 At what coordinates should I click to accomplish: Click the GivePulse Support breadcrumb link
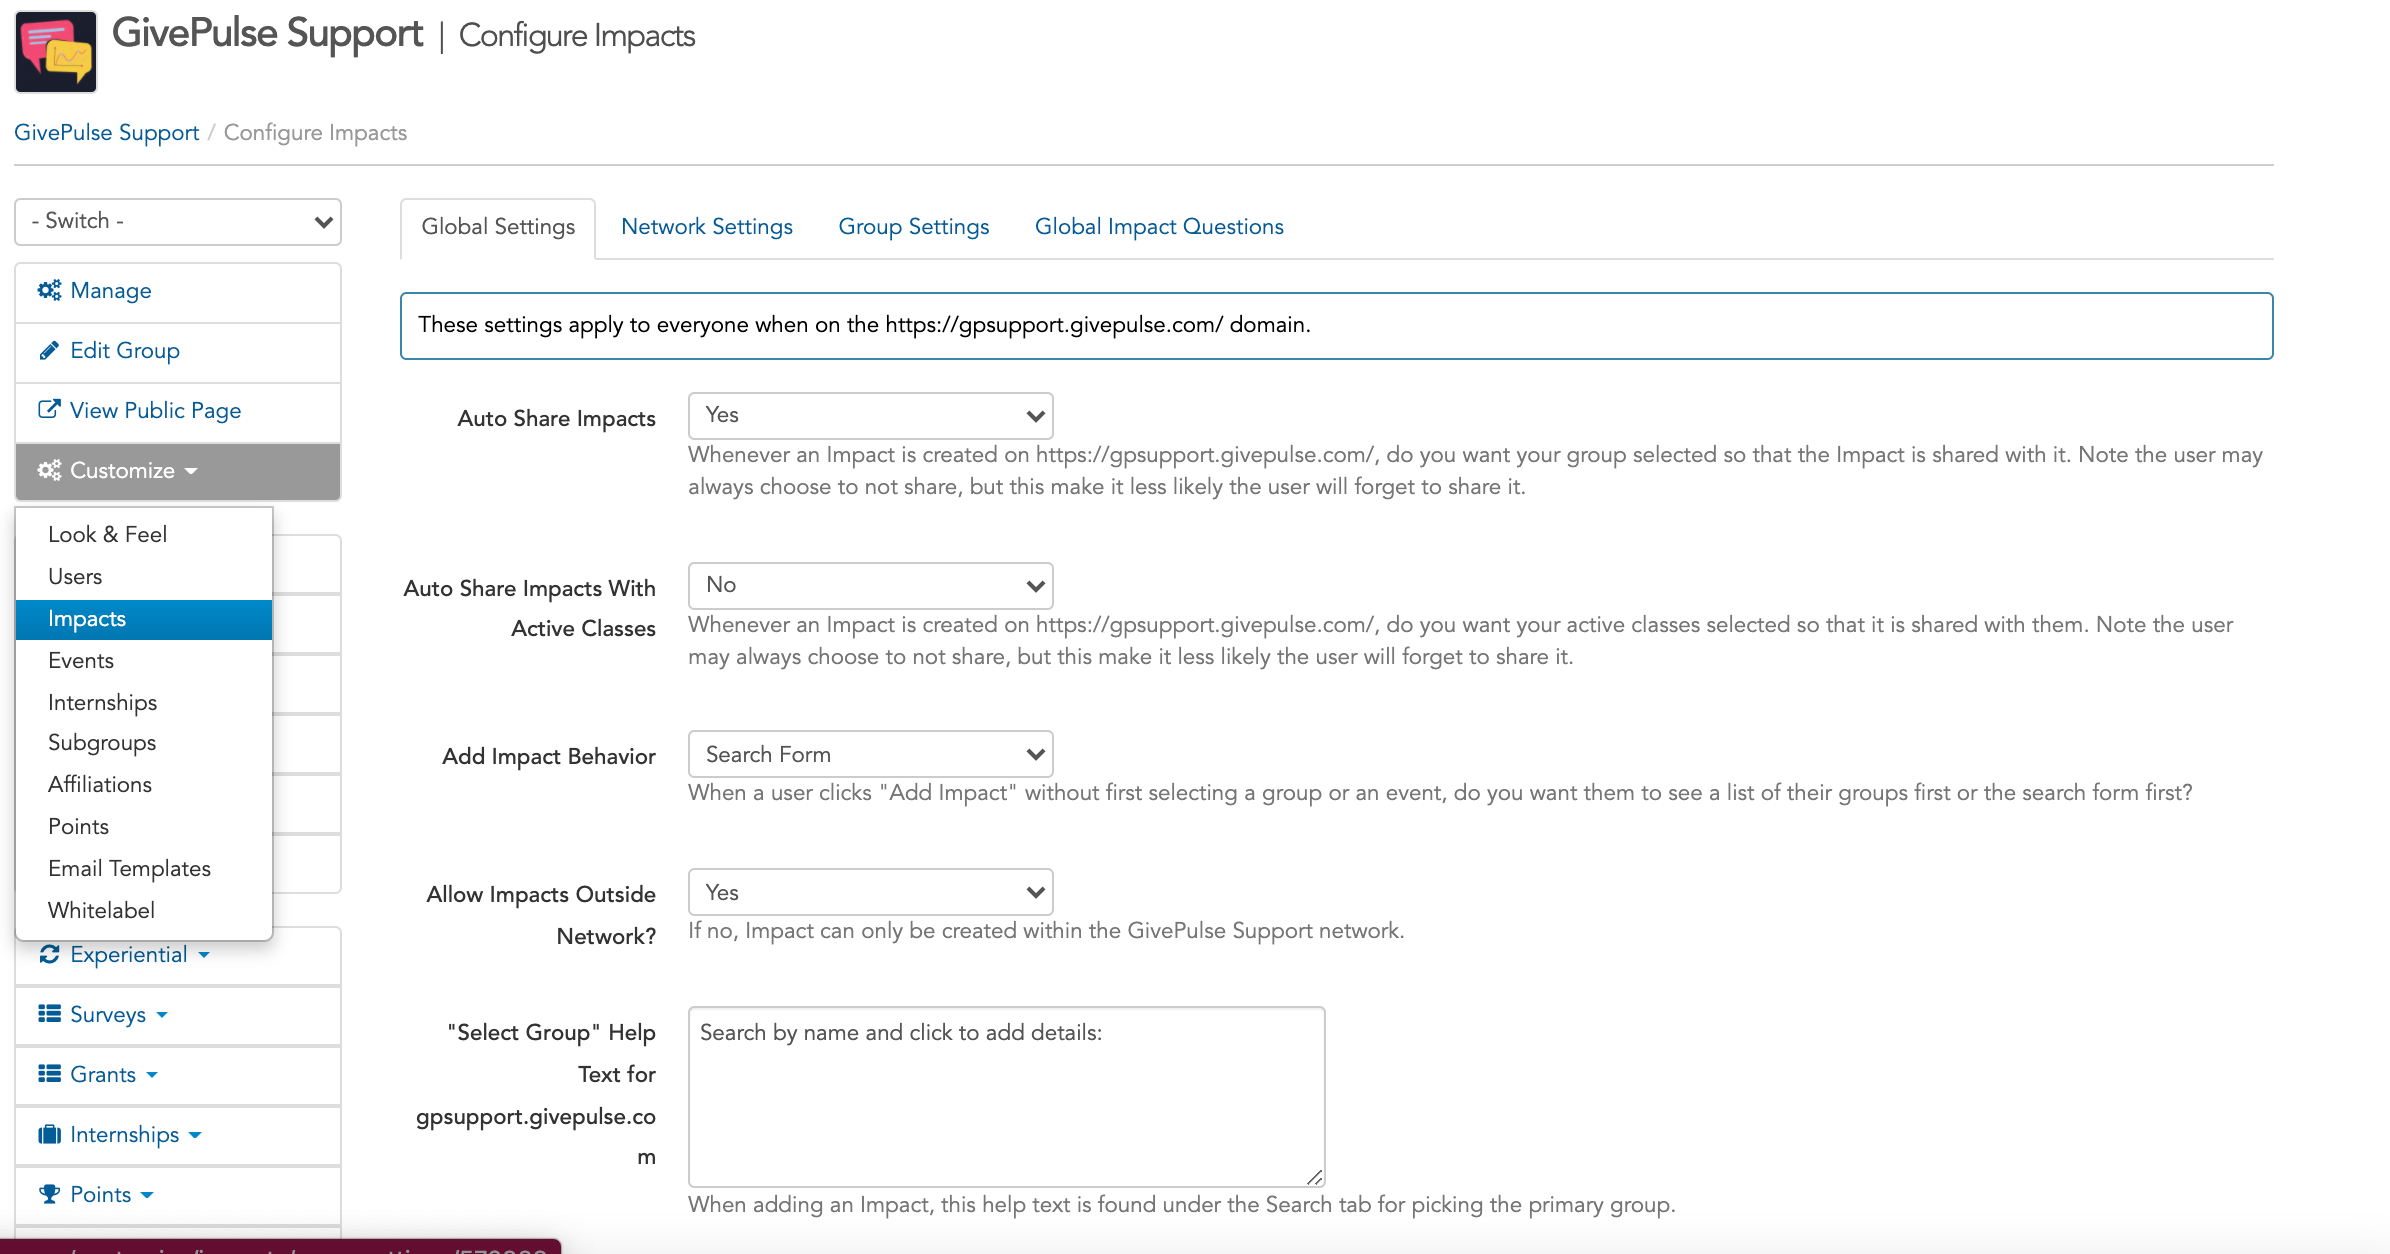(107, 132)
